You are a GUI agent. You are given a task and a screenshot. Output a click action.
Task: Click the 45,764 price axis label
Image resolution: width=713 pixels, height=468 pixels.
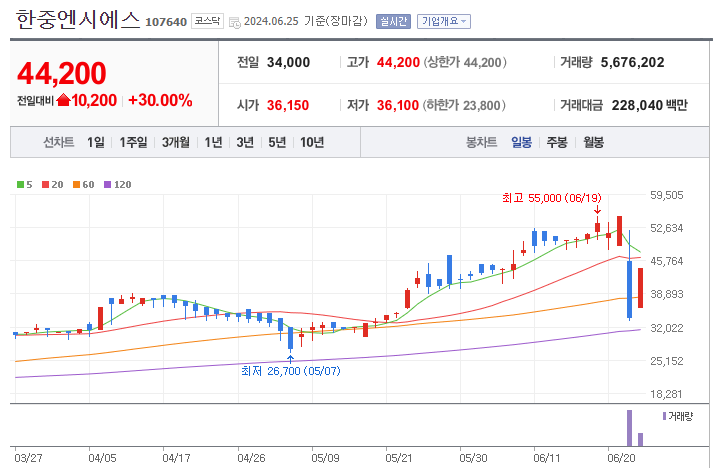(667, 261)
